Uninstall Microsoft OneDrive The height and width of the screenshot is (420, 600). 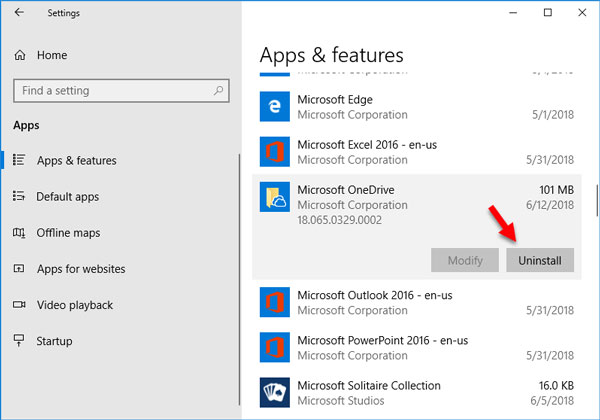click(x=540, y=260)
